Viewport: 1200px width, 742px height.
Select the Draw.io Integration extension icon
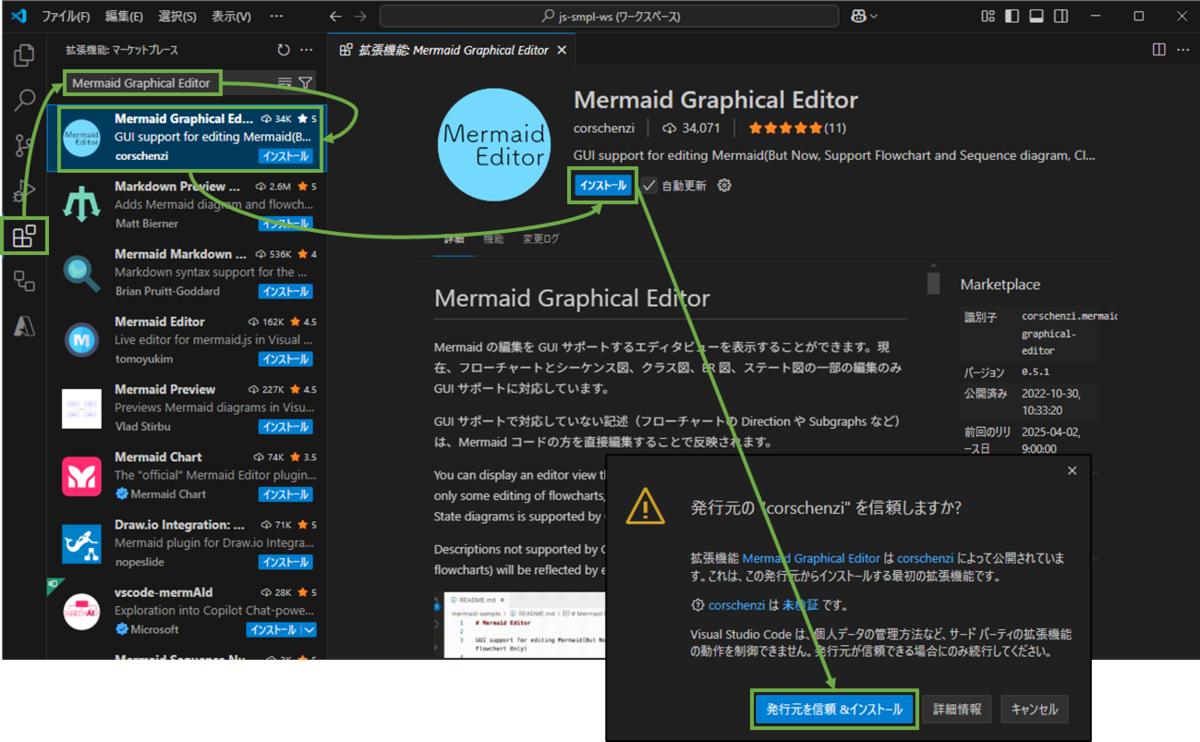click(x=81, y=543)
